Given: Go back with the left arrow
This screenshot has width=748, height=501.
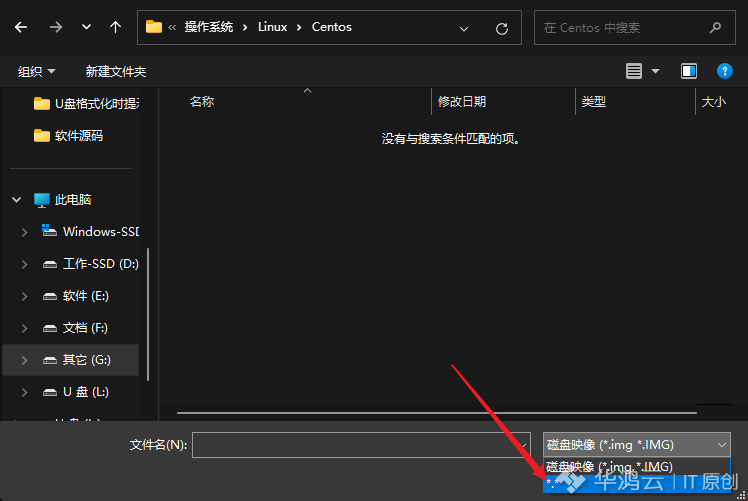Looking at the screenshot, I should point(21,27).
